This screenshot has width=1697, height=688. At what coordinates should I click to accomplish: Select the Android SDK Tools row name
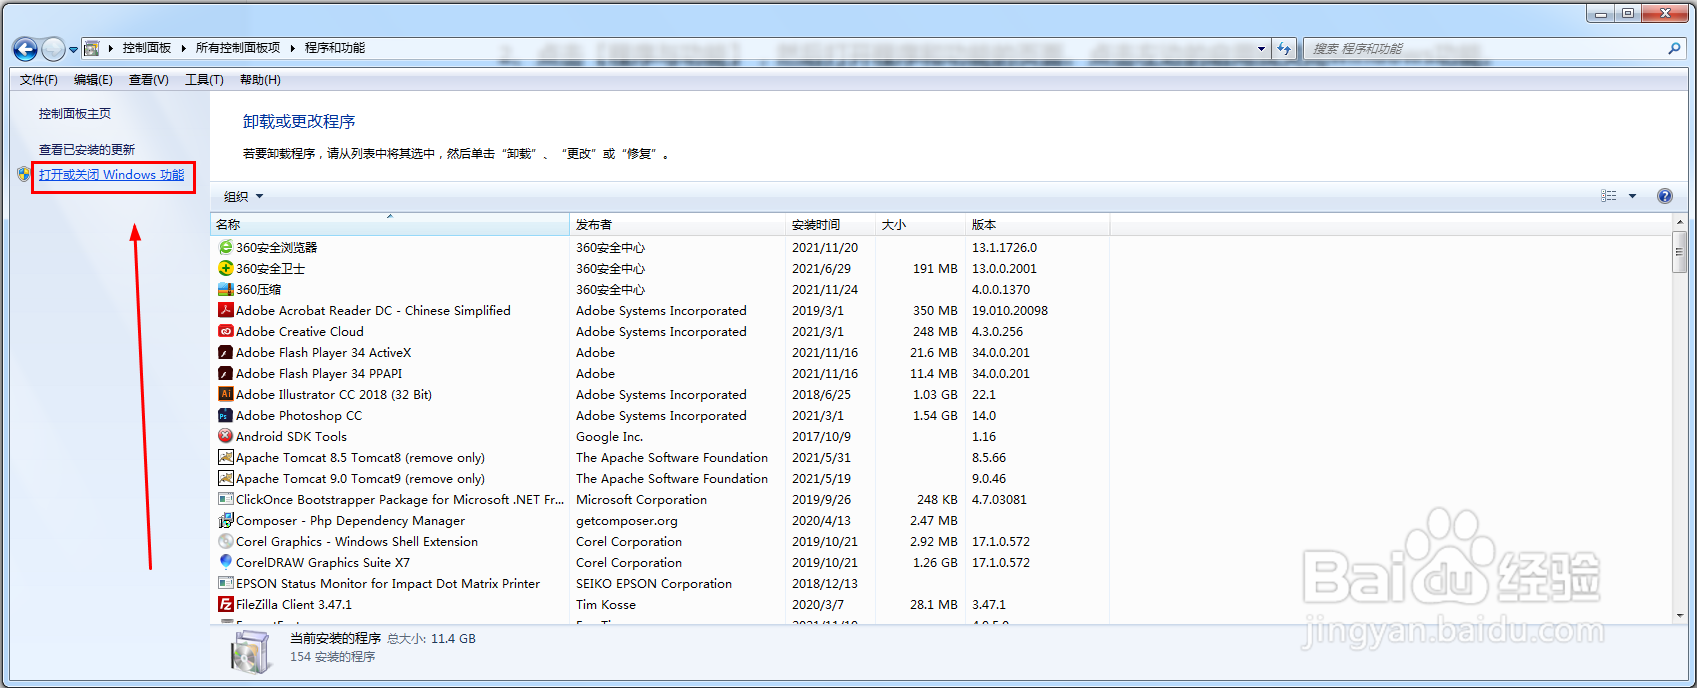[291, 436]
